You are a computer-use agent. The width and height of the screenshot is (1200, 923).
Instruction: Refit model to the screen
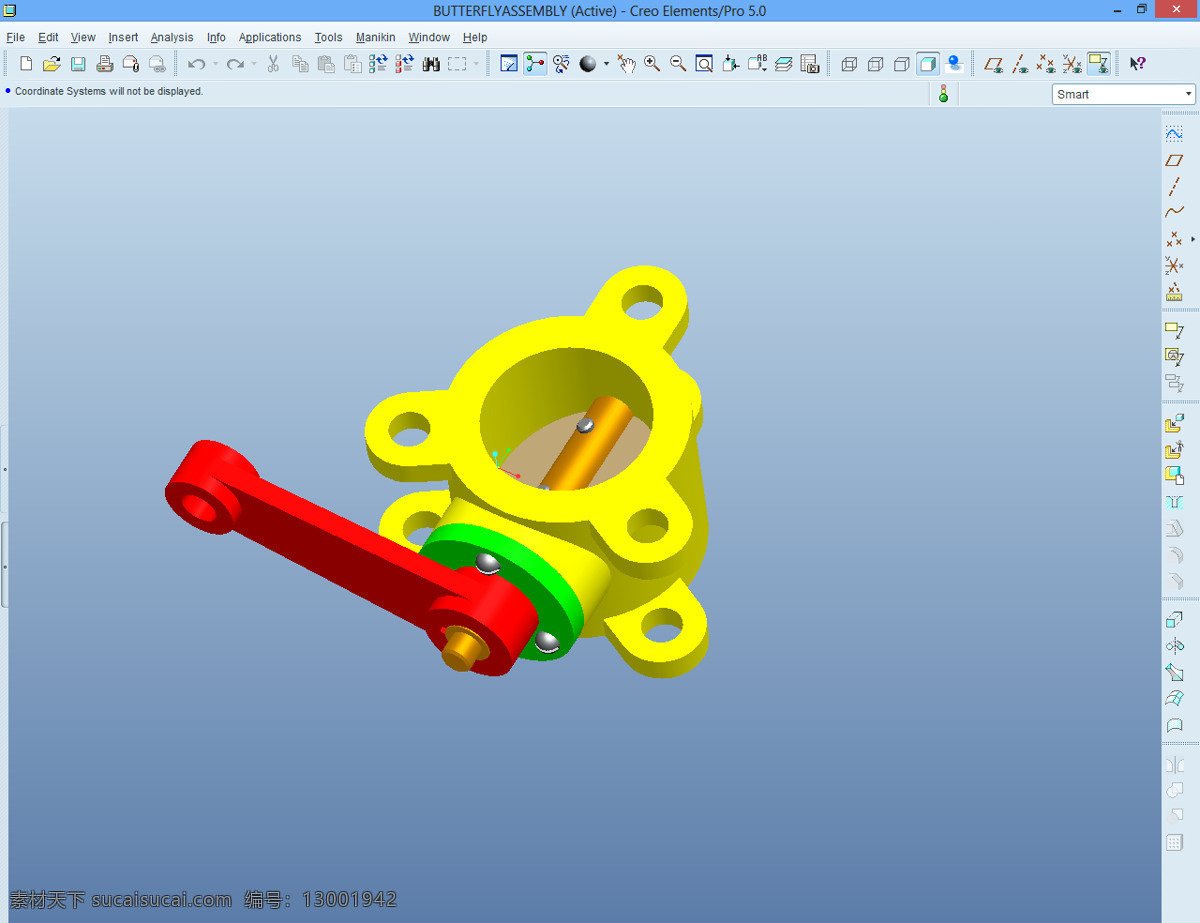(704, 64)
